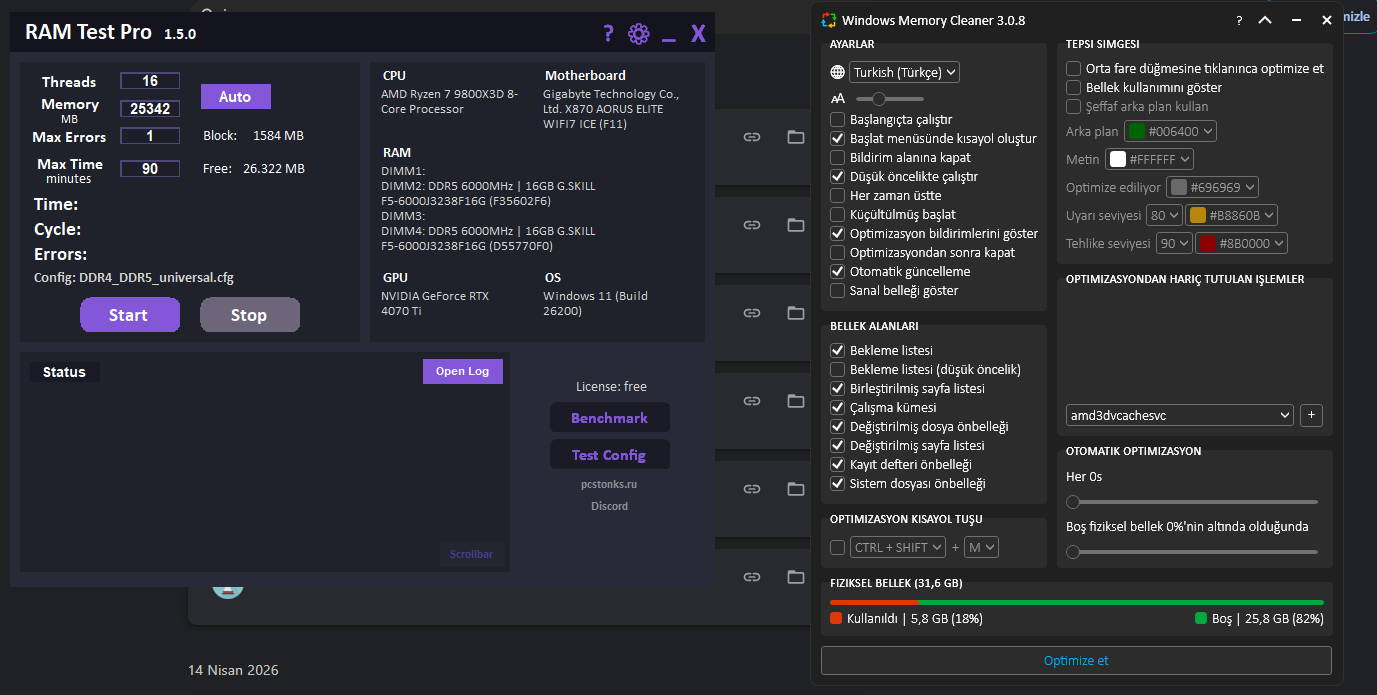This screenshot has width=1377, height=695.
Task: Open the Test Config section
Action: [x=610, y=455]
